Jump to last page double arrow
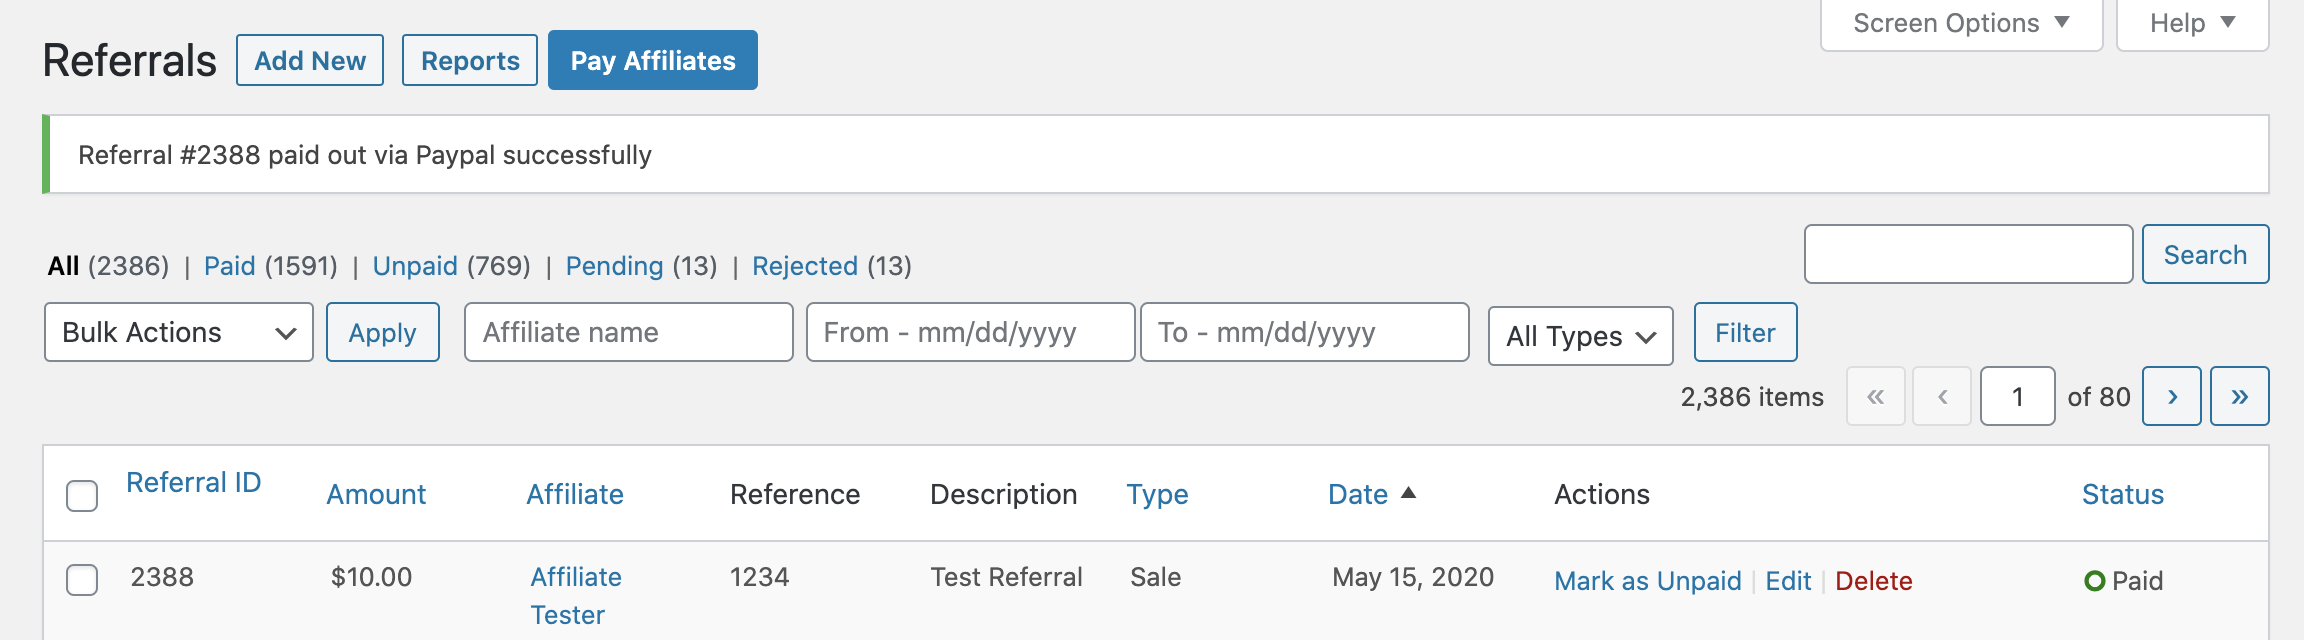 point(2239,396)
